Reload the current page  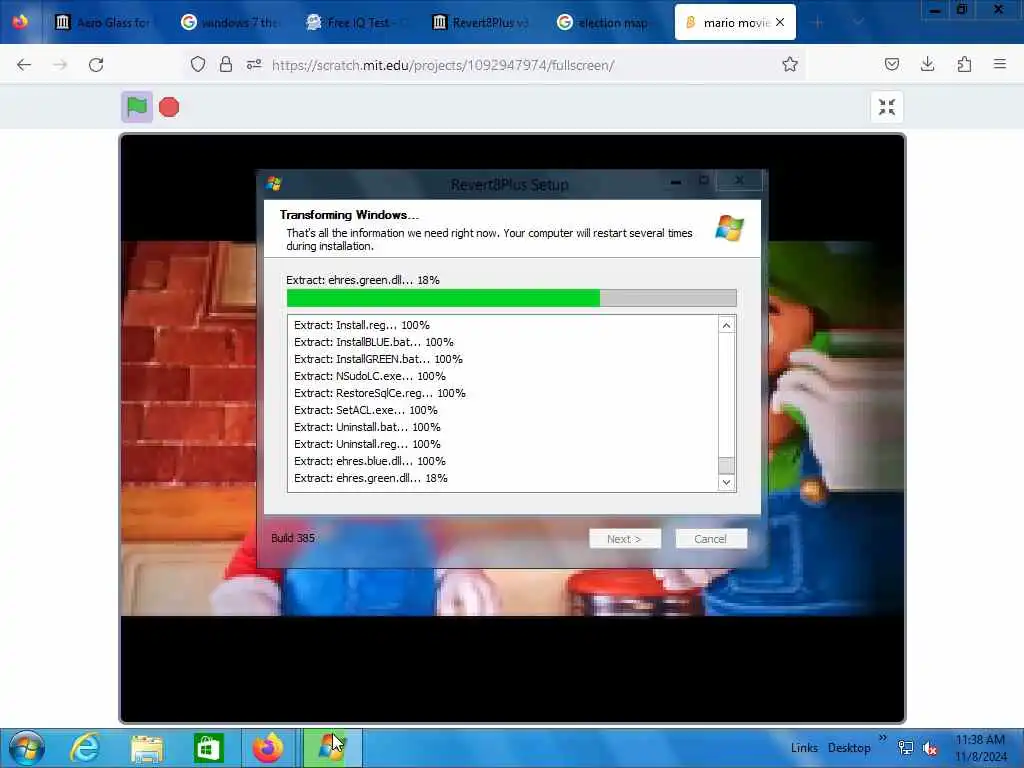coord(96,65)
